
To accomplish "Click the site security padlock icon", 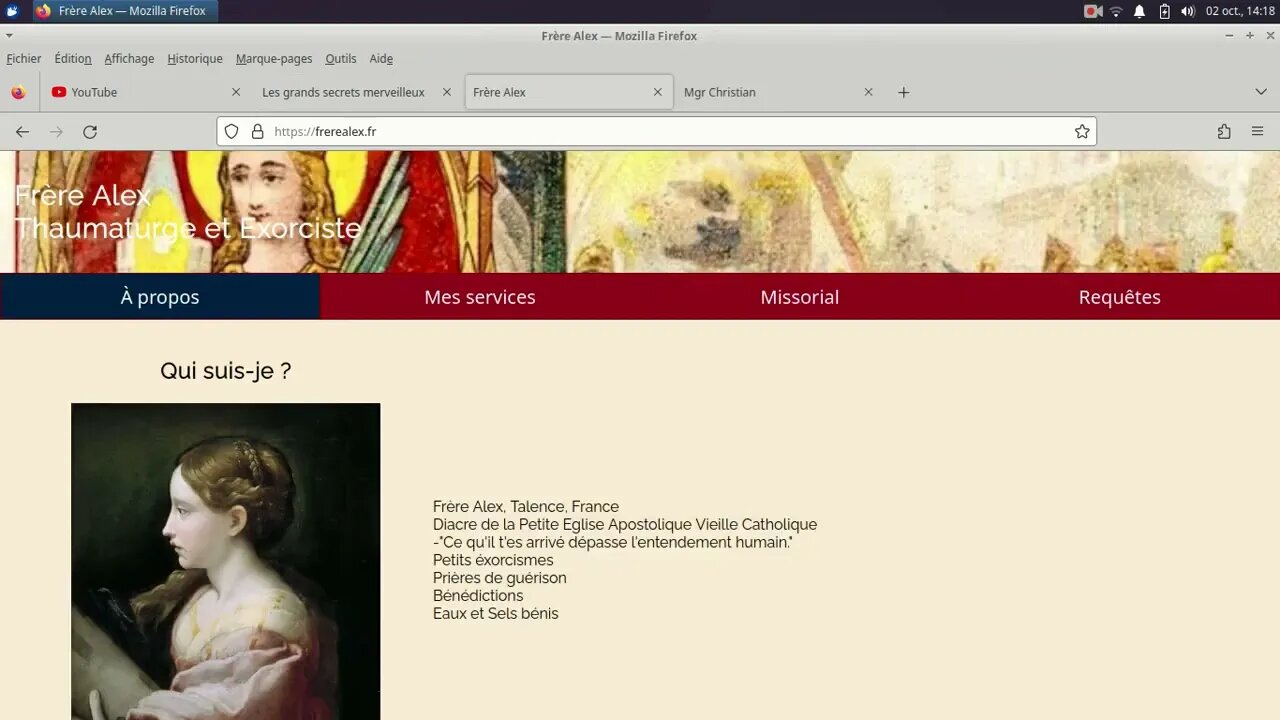I will coord(257,131).
